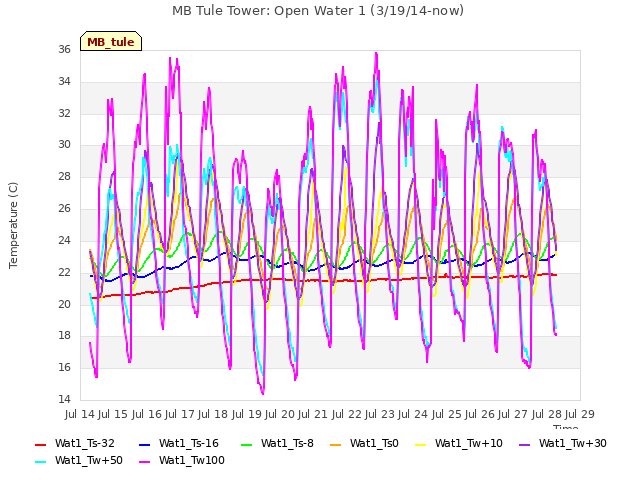Click the purple Wat1_Tw+30 legend swatch

(x=524, y=444)
